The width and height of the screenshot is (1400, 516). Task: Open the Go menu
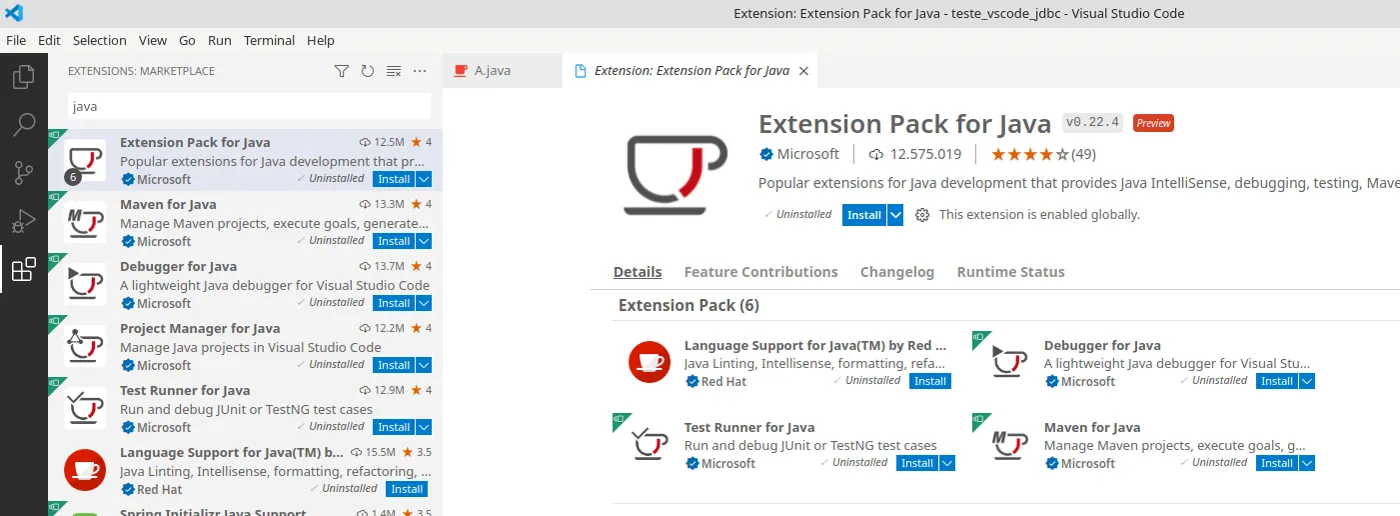click(187, 41)
